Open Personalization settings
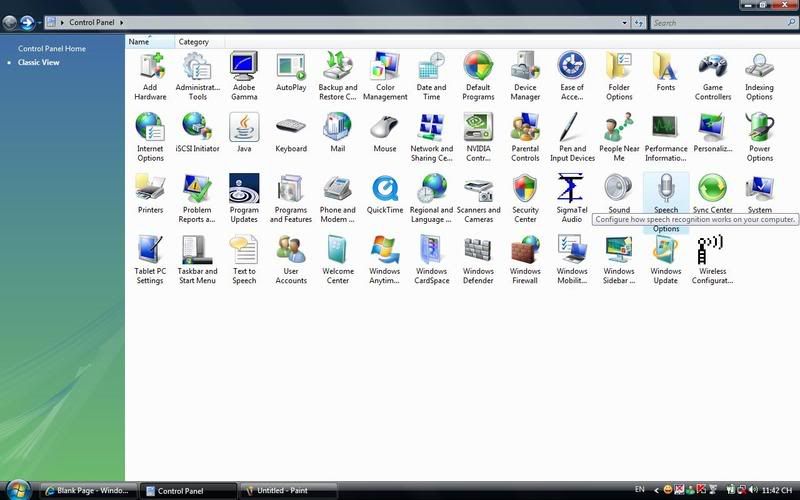800x500 pixels. point(713,133)
